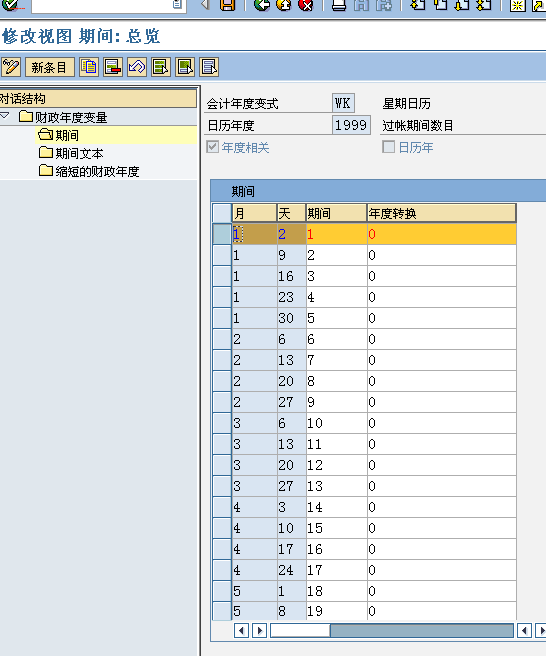Click the copy-as icon next to 新条目
Image resolution: width=554 pixels, height=656 pixels.
[89, 67]
